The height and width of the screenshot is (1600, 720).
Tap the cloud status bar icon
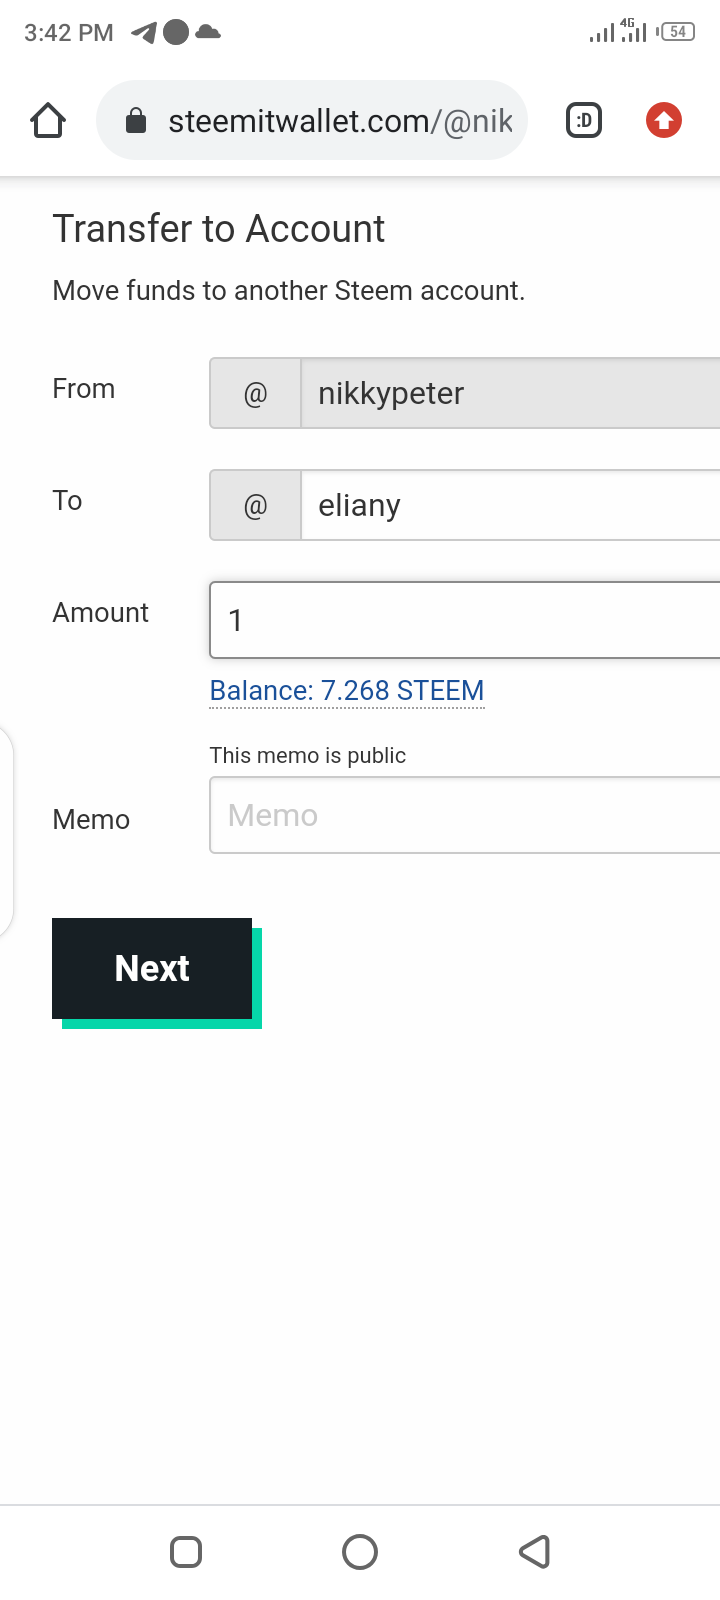[208, 33]
